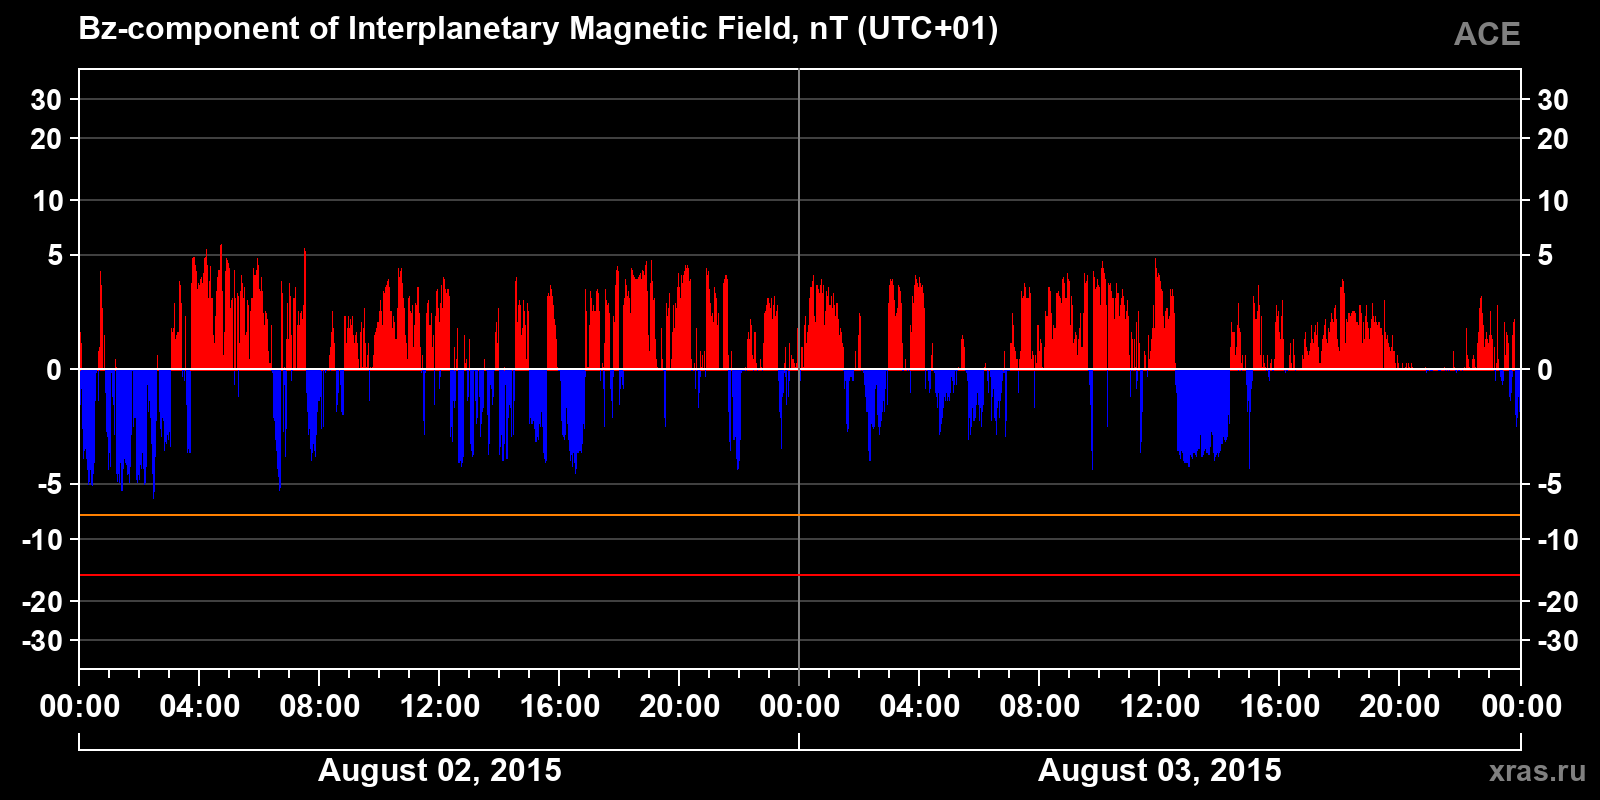Click the 08:00 time label under August 02
The height and width of the screenshot is (800, 1600).
coord(320,707)
